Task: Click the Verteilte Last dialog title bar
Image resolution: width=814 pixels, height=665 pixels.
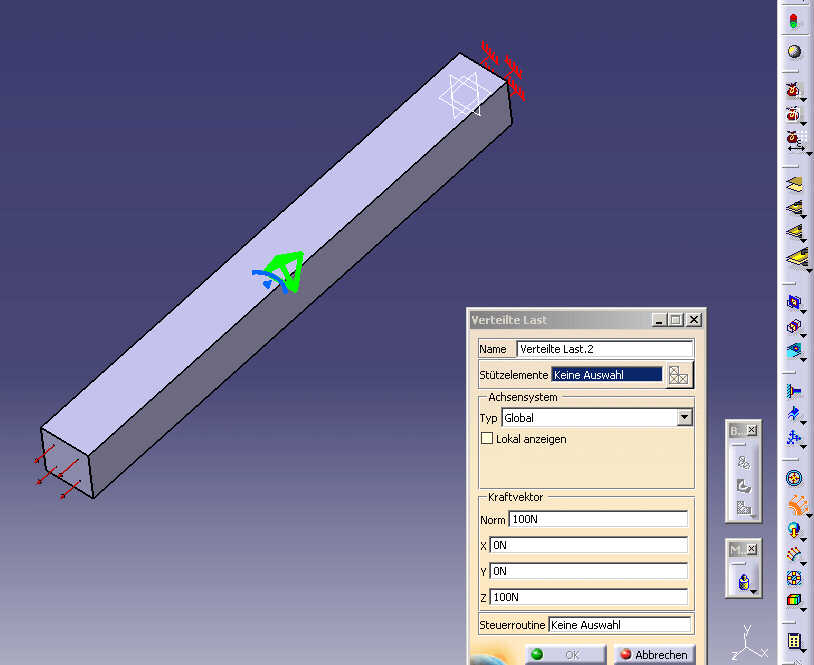Action: click(560, 320)
